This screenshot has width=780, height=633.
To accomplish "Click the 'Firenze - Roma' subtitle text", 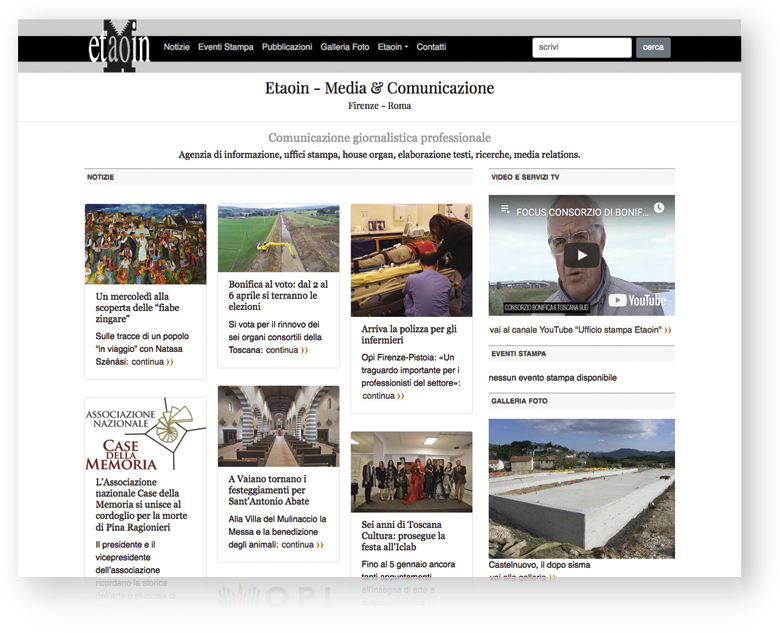I will coord(380,106).
